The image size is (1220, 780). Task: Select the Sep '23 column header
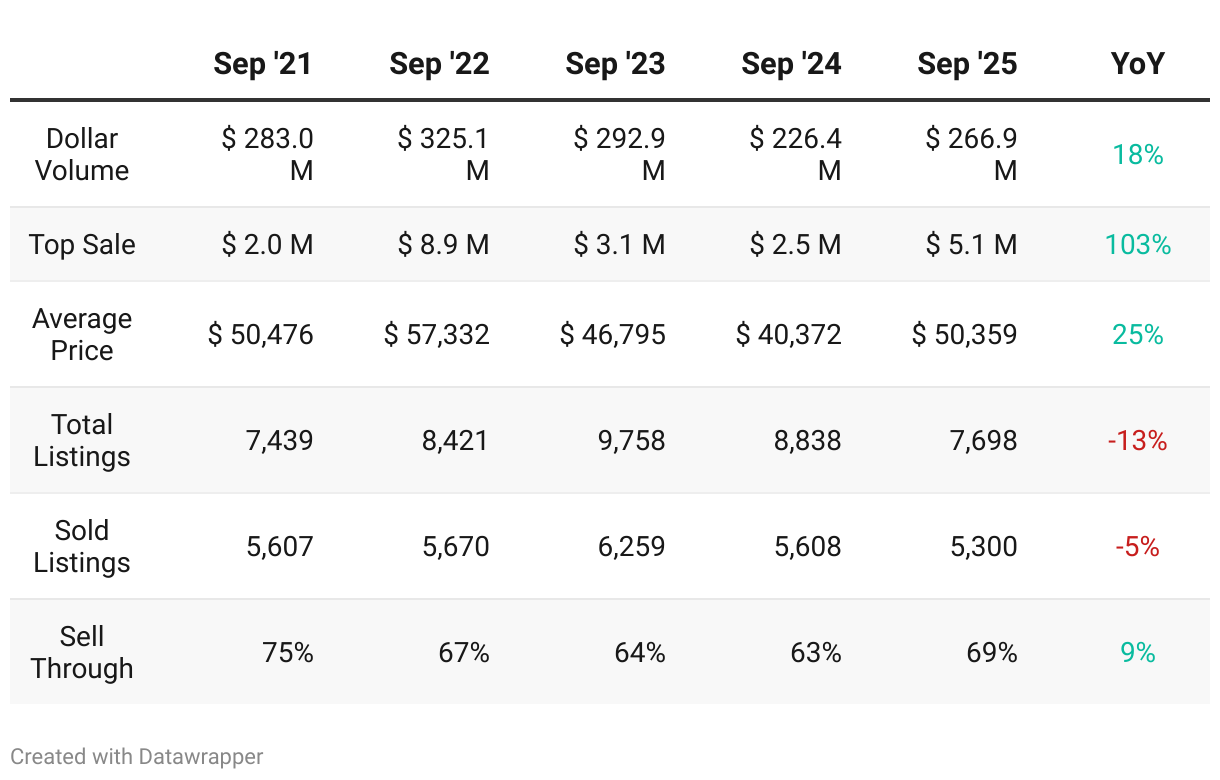point(615,64)
